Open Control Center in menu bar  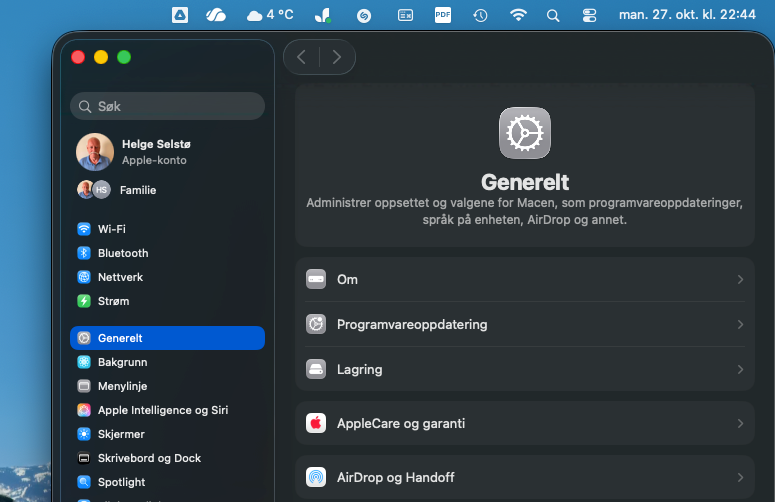pyautogui.click(x=588, y=15)
